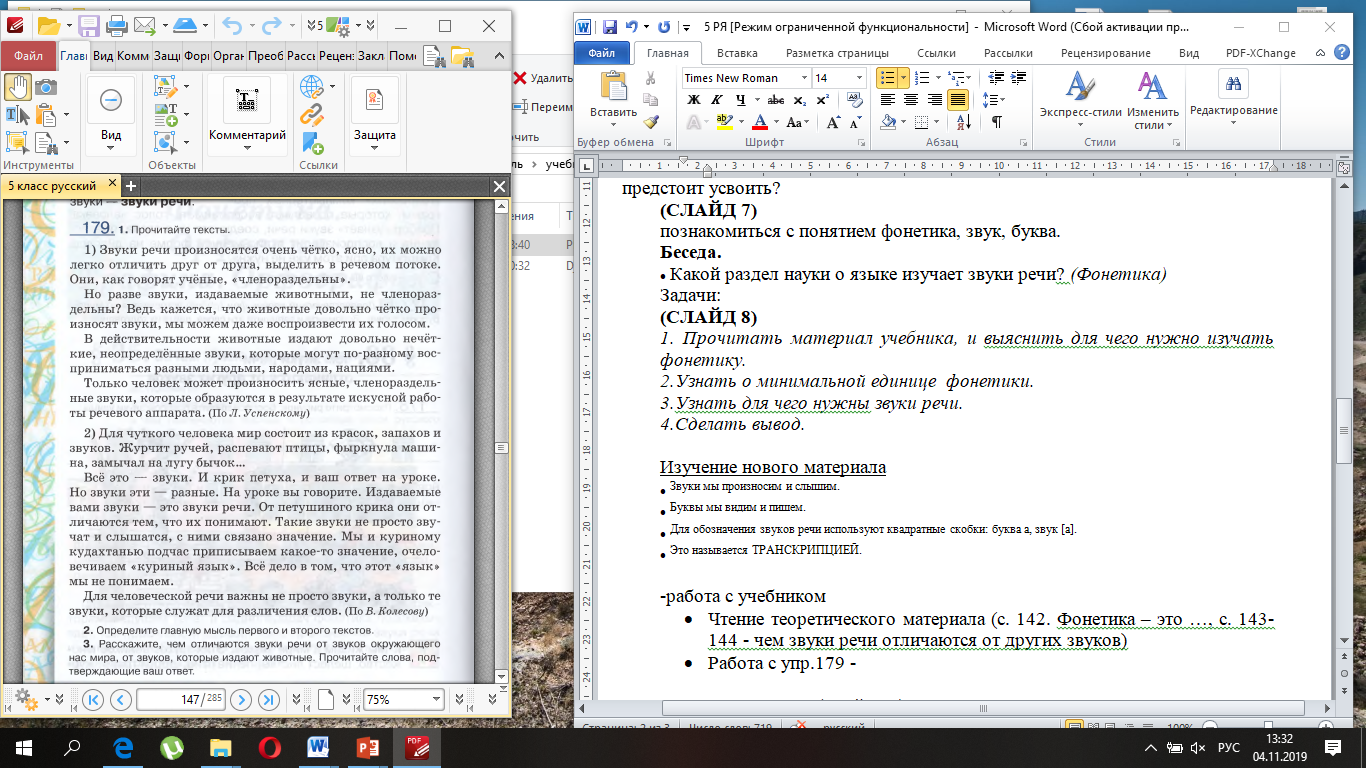Open the PDF-XChange tab in Word
Image resolution: width=1366 pixels, height=768 pixels.
tap(1260, 53)
